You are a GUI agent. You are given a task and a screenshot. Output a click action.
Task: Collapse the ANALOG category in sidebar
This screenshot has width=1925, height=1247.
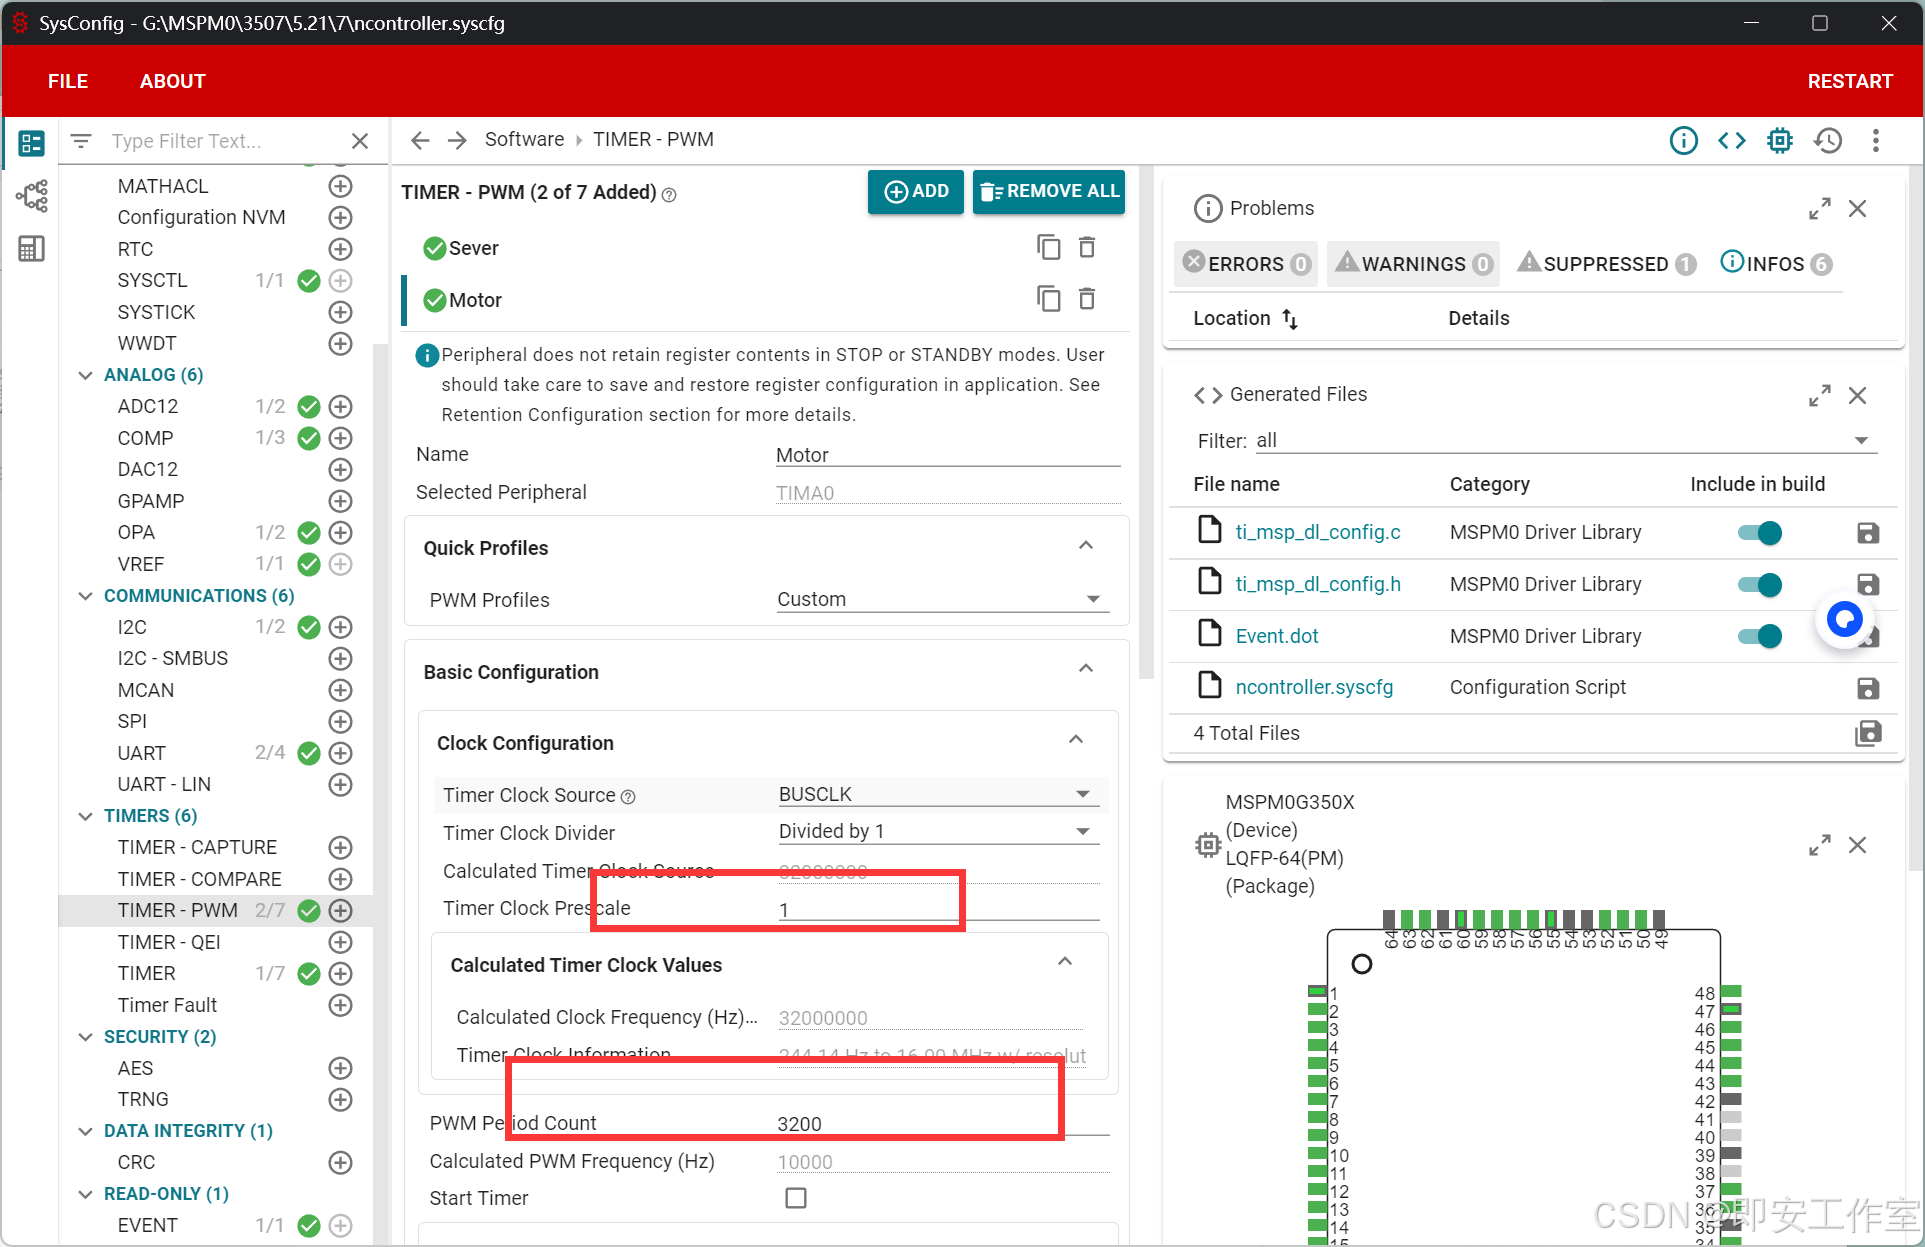(x=86, y=375)
